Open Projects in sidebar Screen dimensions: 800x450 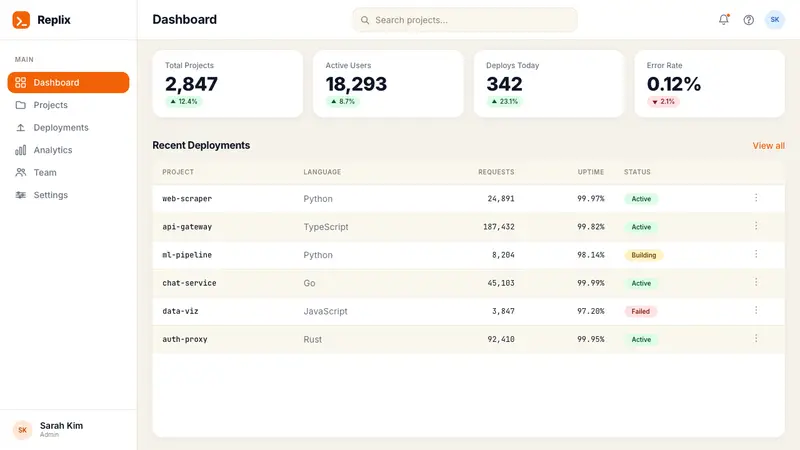pyautogui.click(x=68, y=105)
